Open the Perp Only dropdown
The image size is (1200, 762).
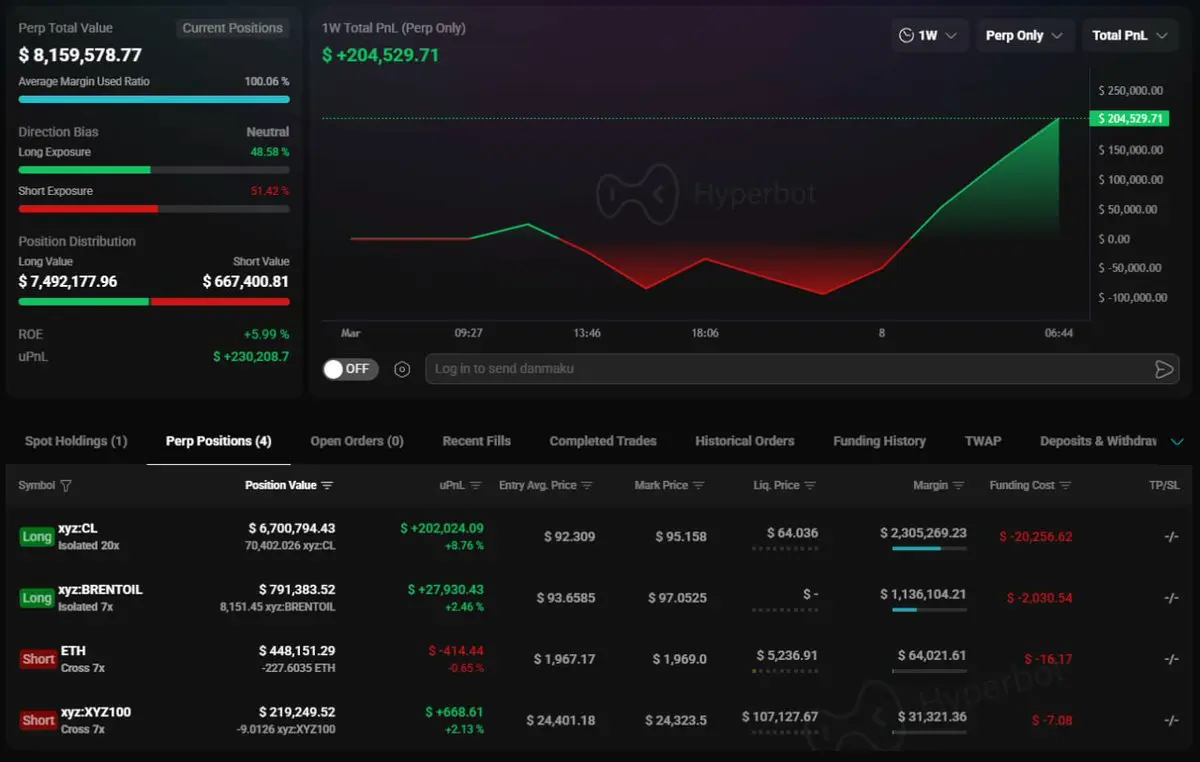(1025, 35)
